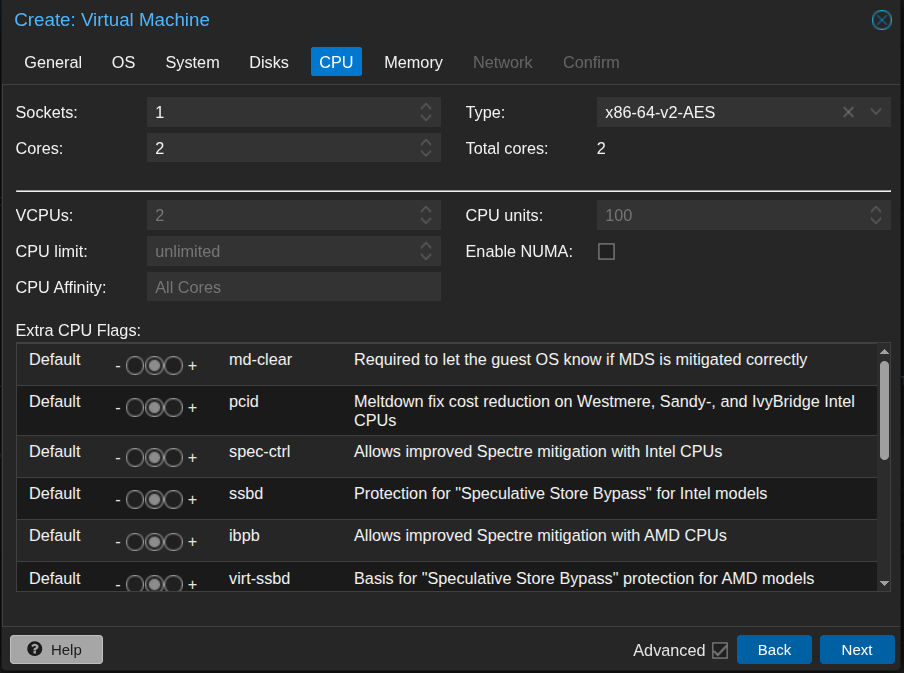Set md-clear flag to on (right radio)
This screenshot has height=673, width=904.
174,366
